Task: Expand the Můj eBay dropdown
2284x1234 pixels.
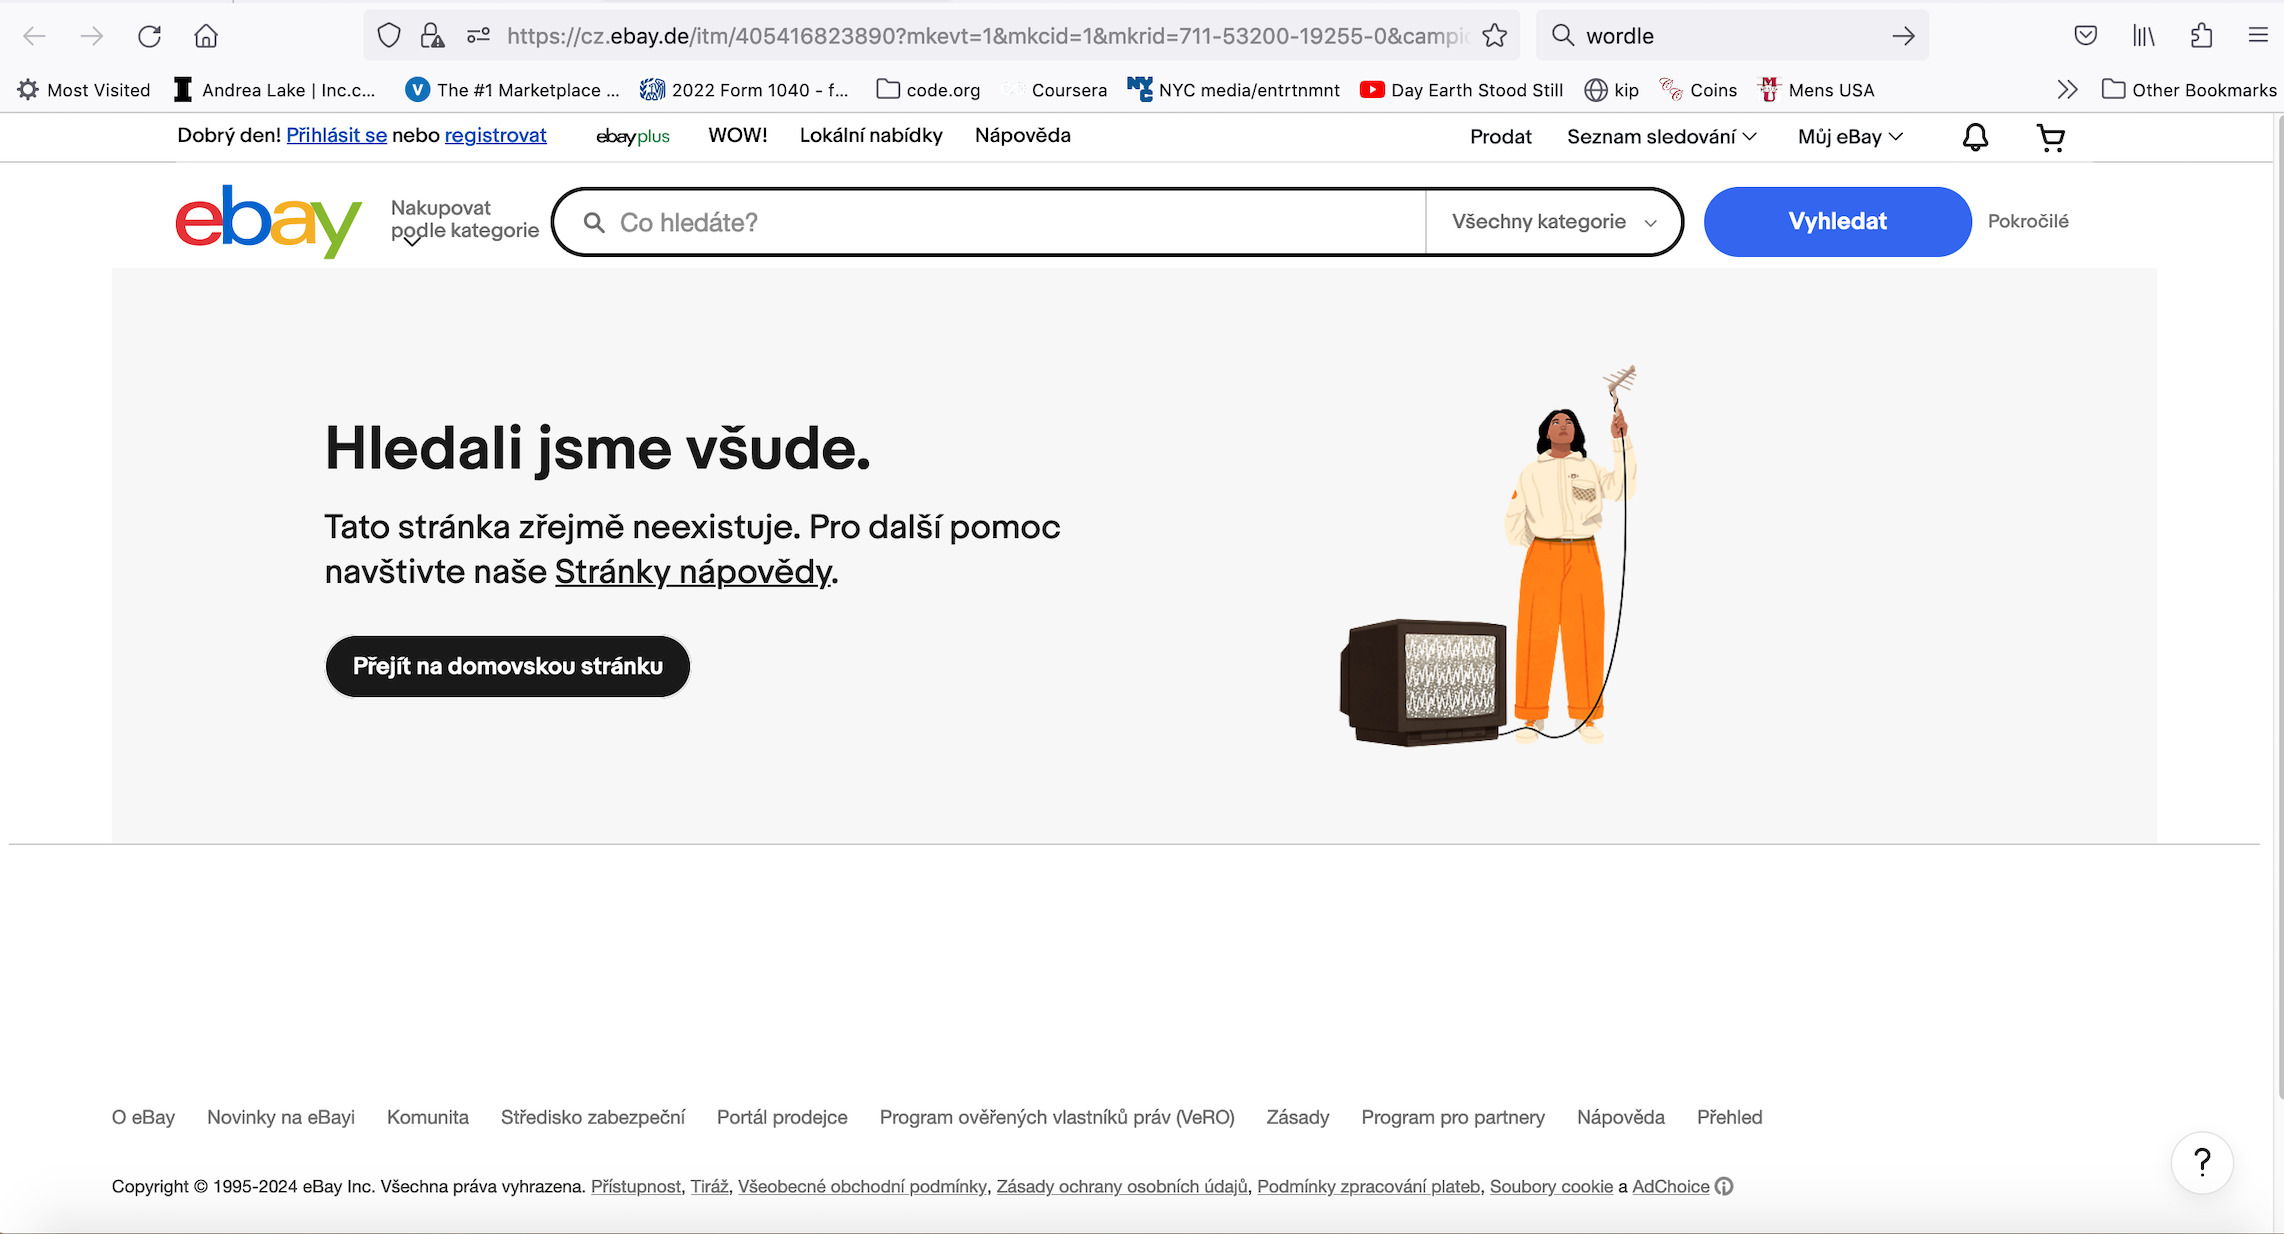Action: 1850,137
